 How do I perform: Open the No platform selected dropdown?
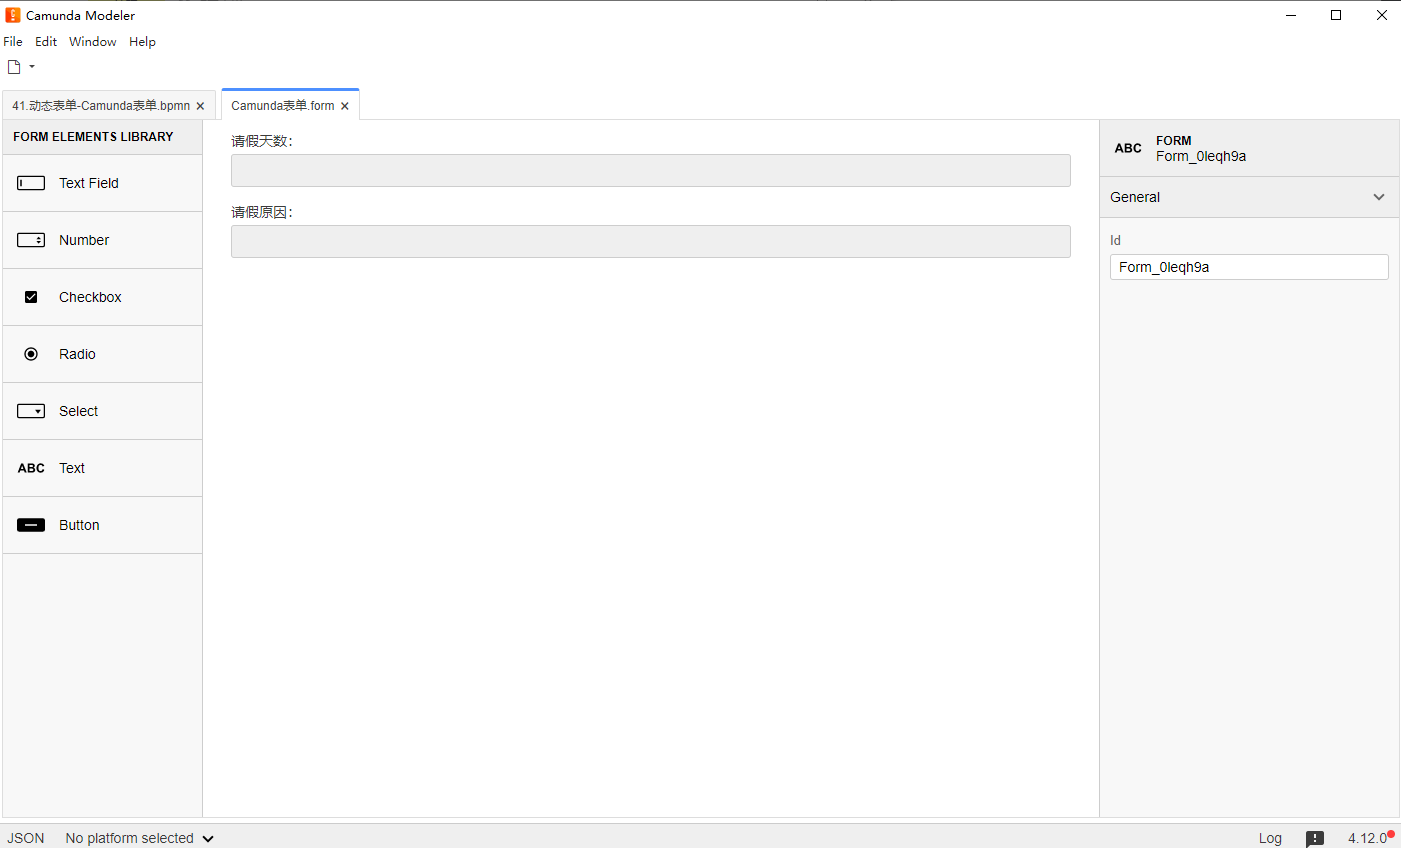click(139, 838)
